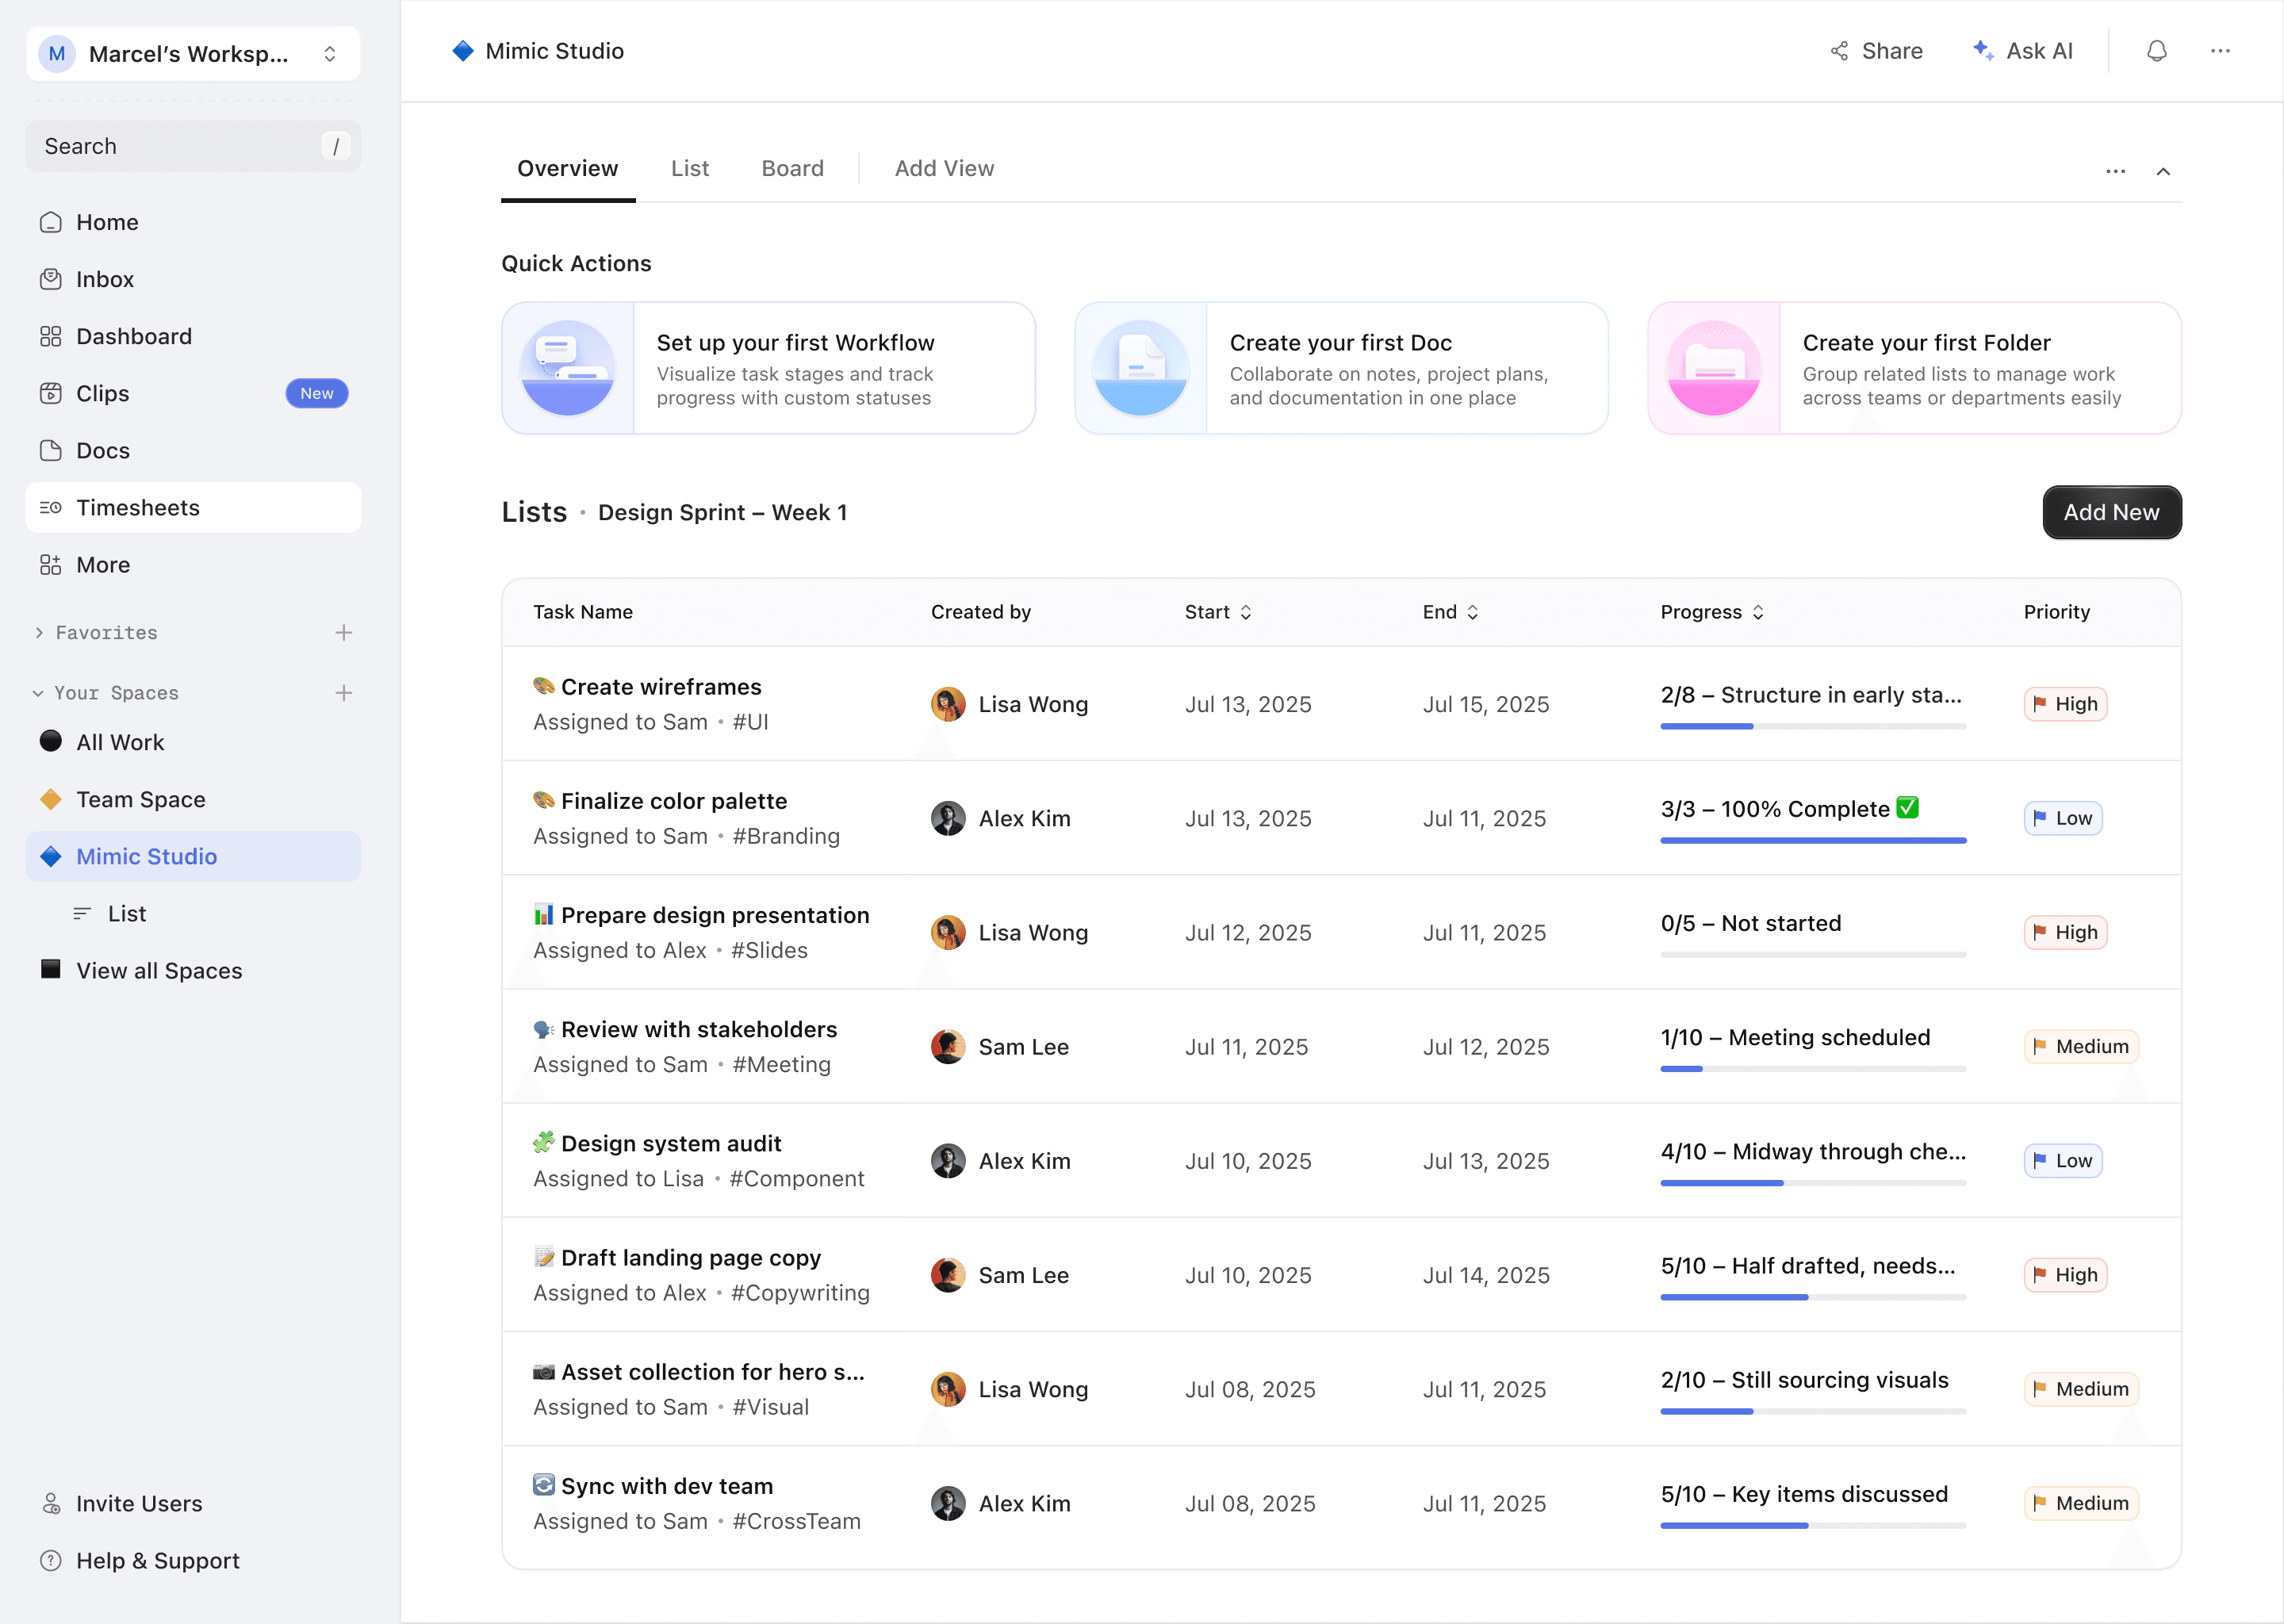This screenshot has height=1624, width=2284.
Task: Add a favorite with plus icon
Action: [343, 633]
